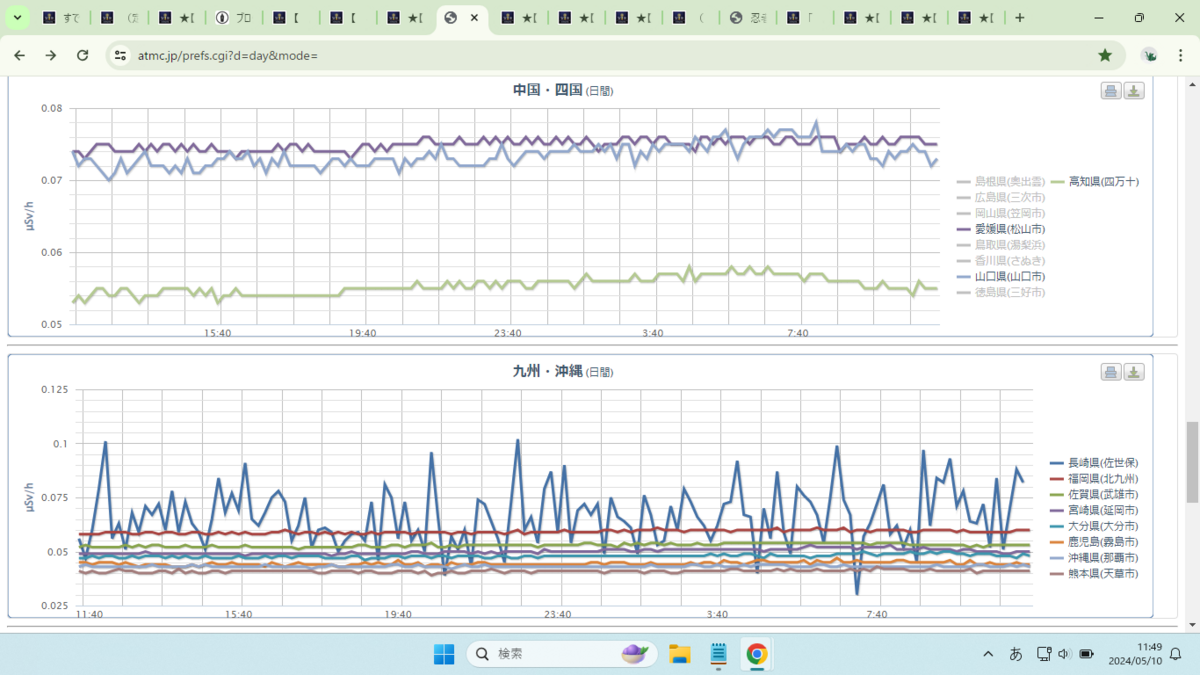This screenshot has width=1200, height=675.
Task: Download the 中国・四国 chart
Action: [x=1134, y=91]
